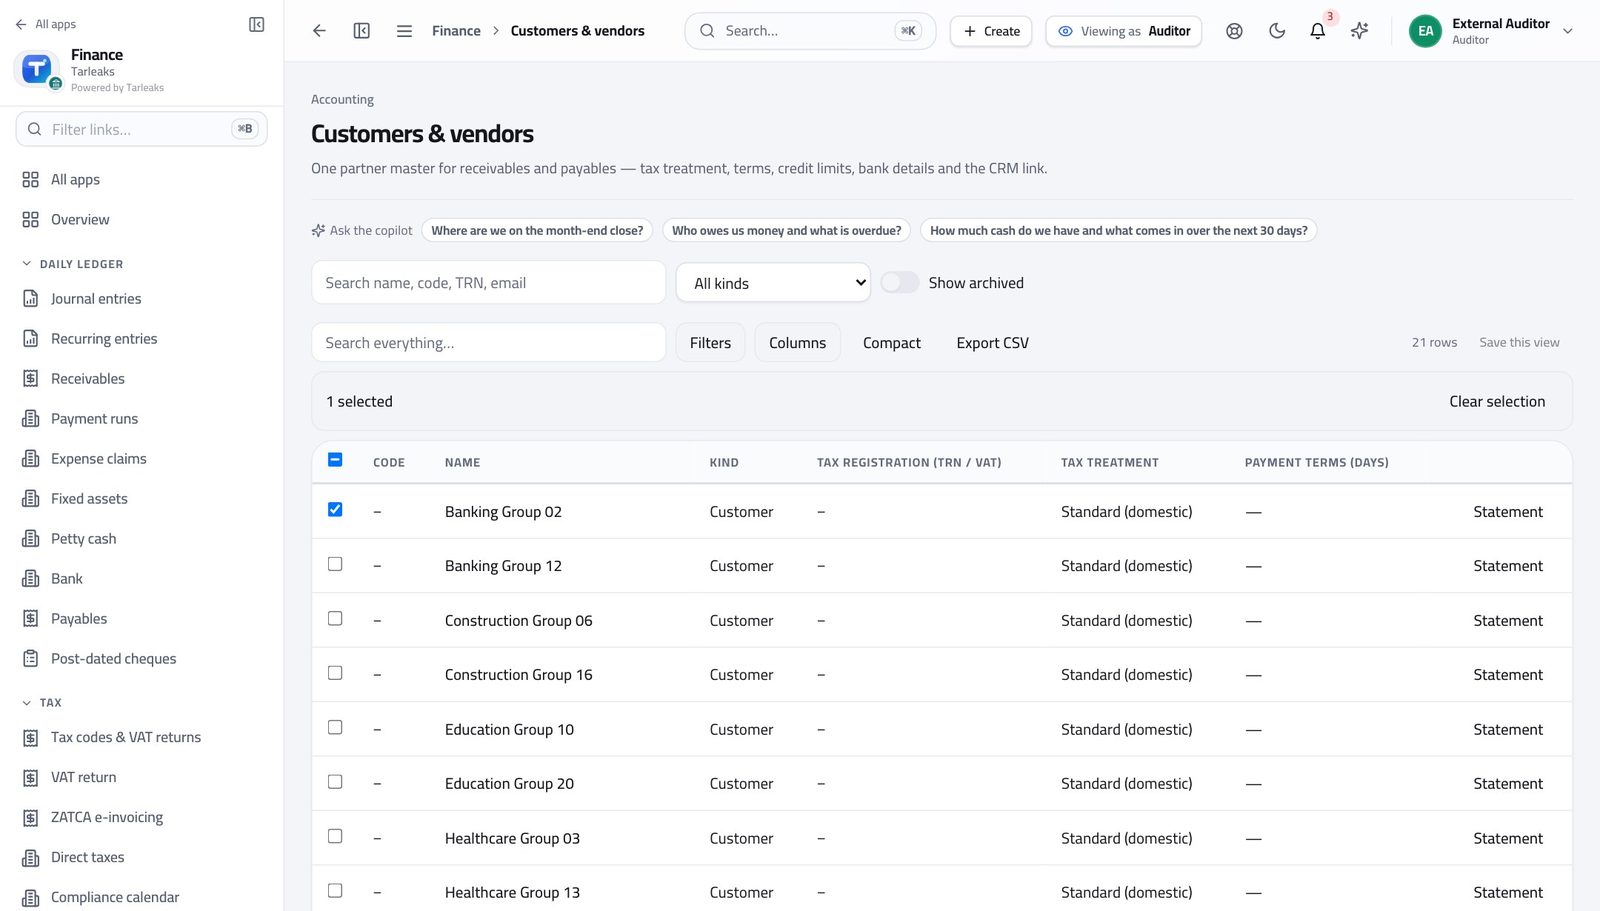This screenshot has height=911, width=1600.
Task: Ask copilot about month-end close
Action: coord(537,231)
